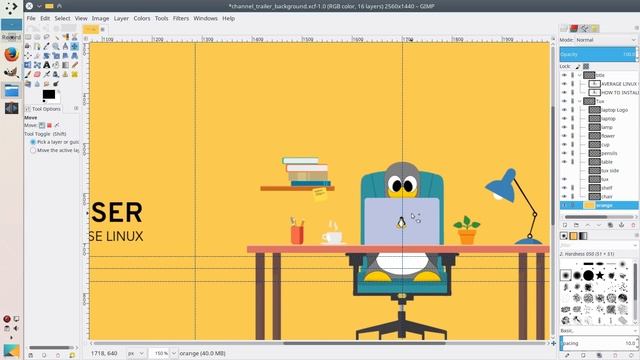640x360 pixels.
Task: Select the Scissors Select tool
Action: pyautogui.click(x=75, y=37)
